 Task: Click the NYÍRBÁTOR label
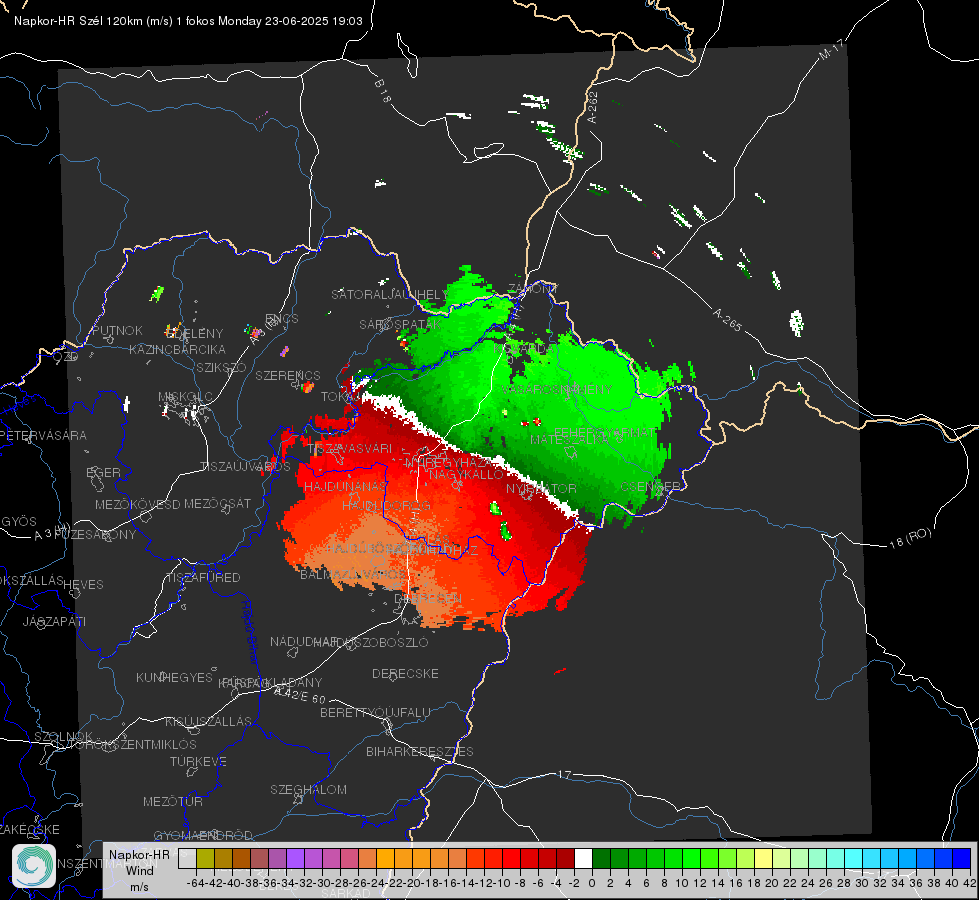pos(541,488)
